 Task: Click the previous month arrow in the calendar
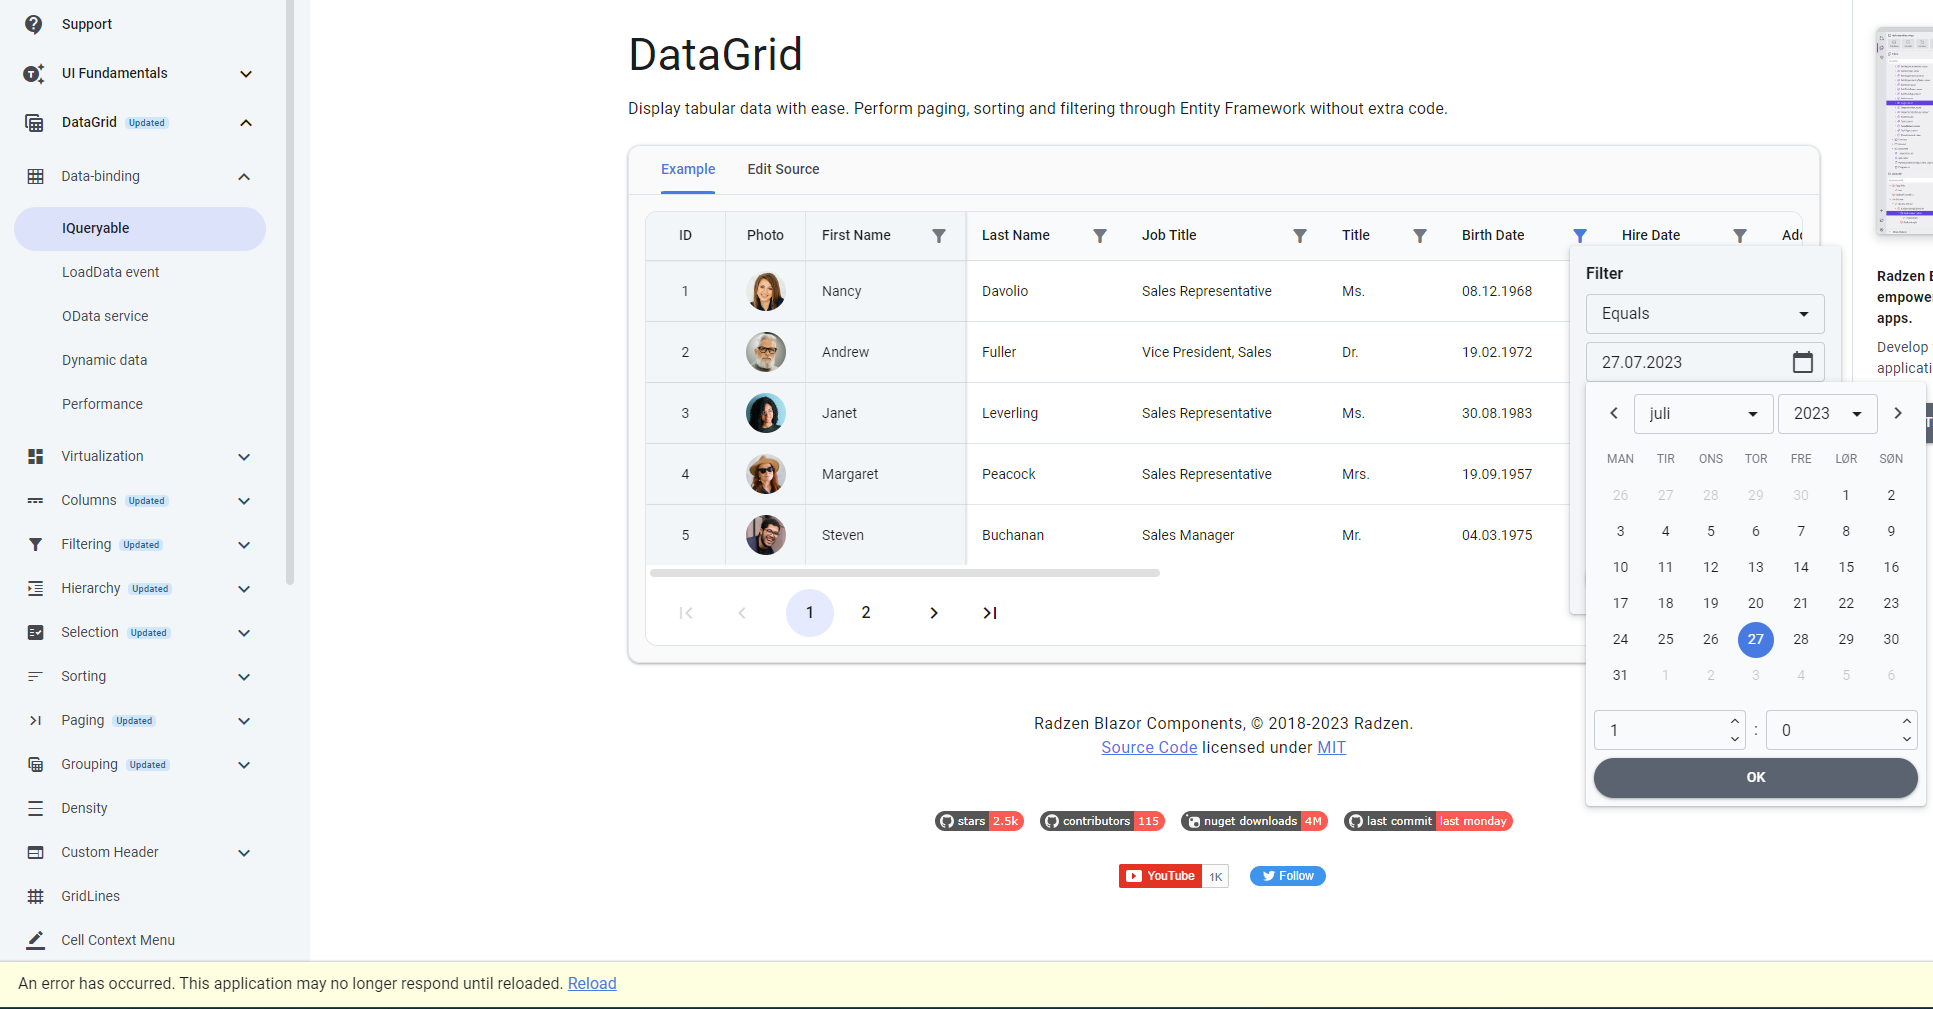[1613, 413]
